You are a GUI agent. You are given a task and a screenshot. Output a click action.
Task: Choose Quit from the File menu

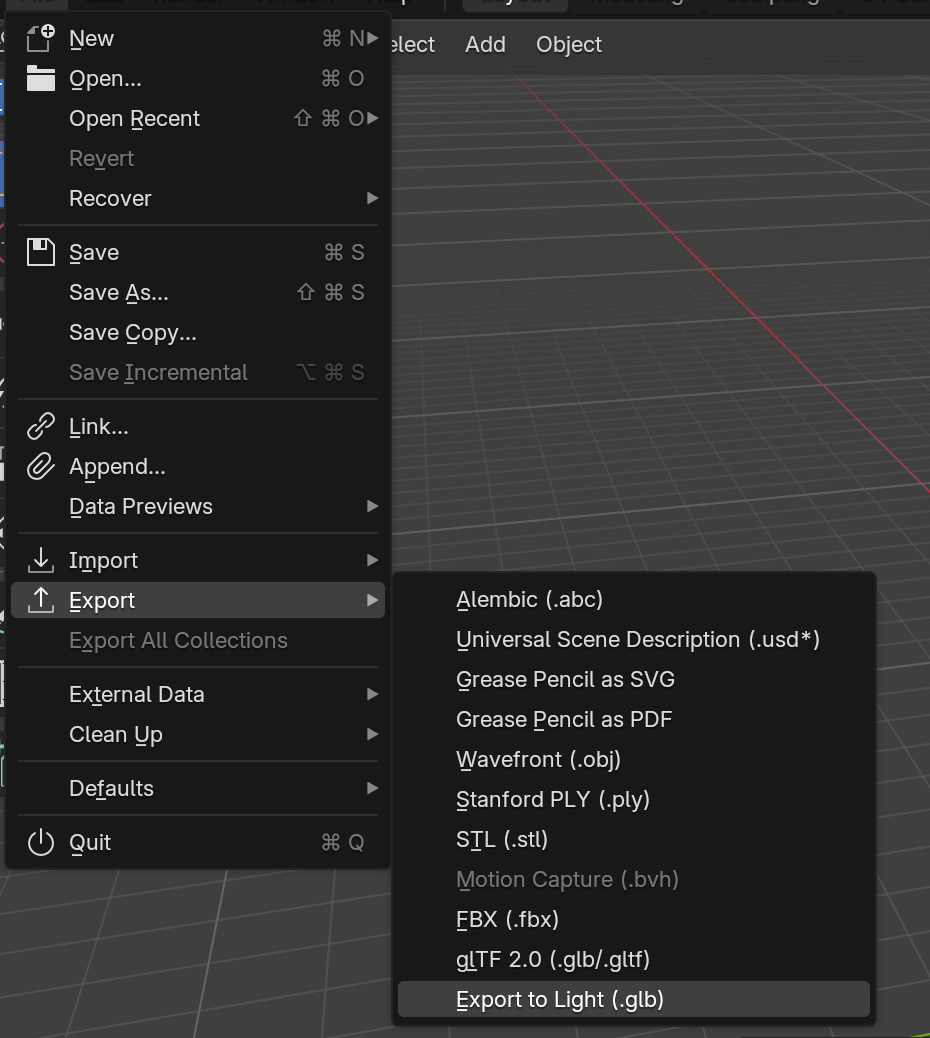198,842
